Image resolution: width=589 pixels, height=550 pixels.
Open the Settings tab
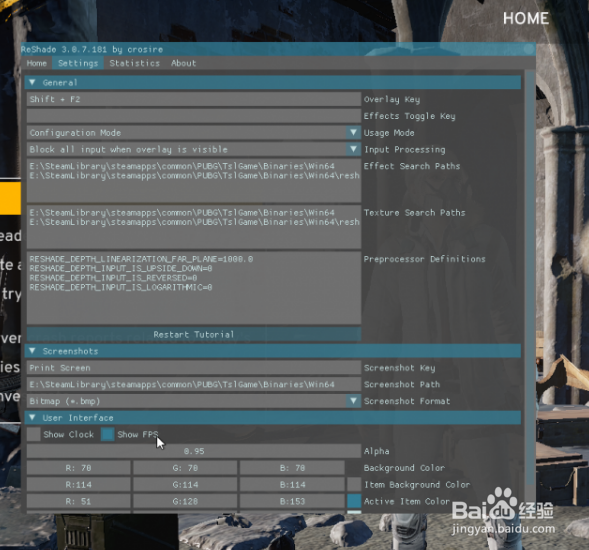pyautogui.click(x=78, y=63)
